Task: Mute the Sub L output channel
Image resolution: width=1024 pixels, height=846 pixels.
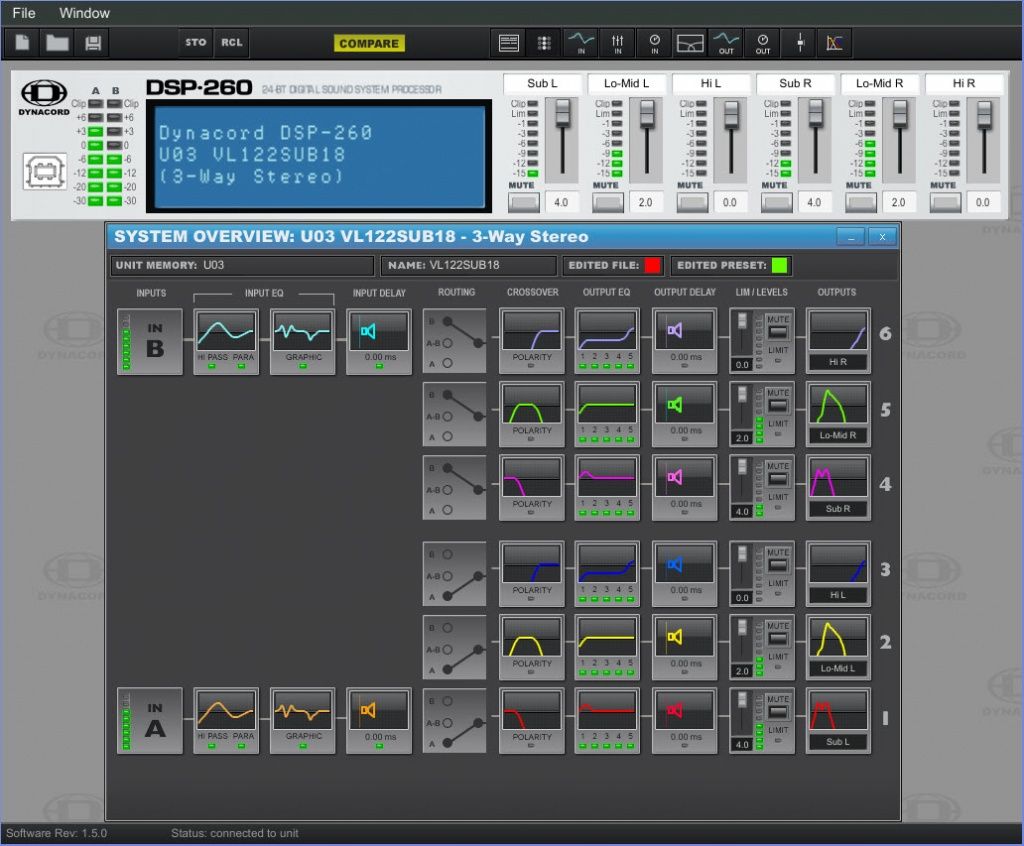Action: [524, 202]
